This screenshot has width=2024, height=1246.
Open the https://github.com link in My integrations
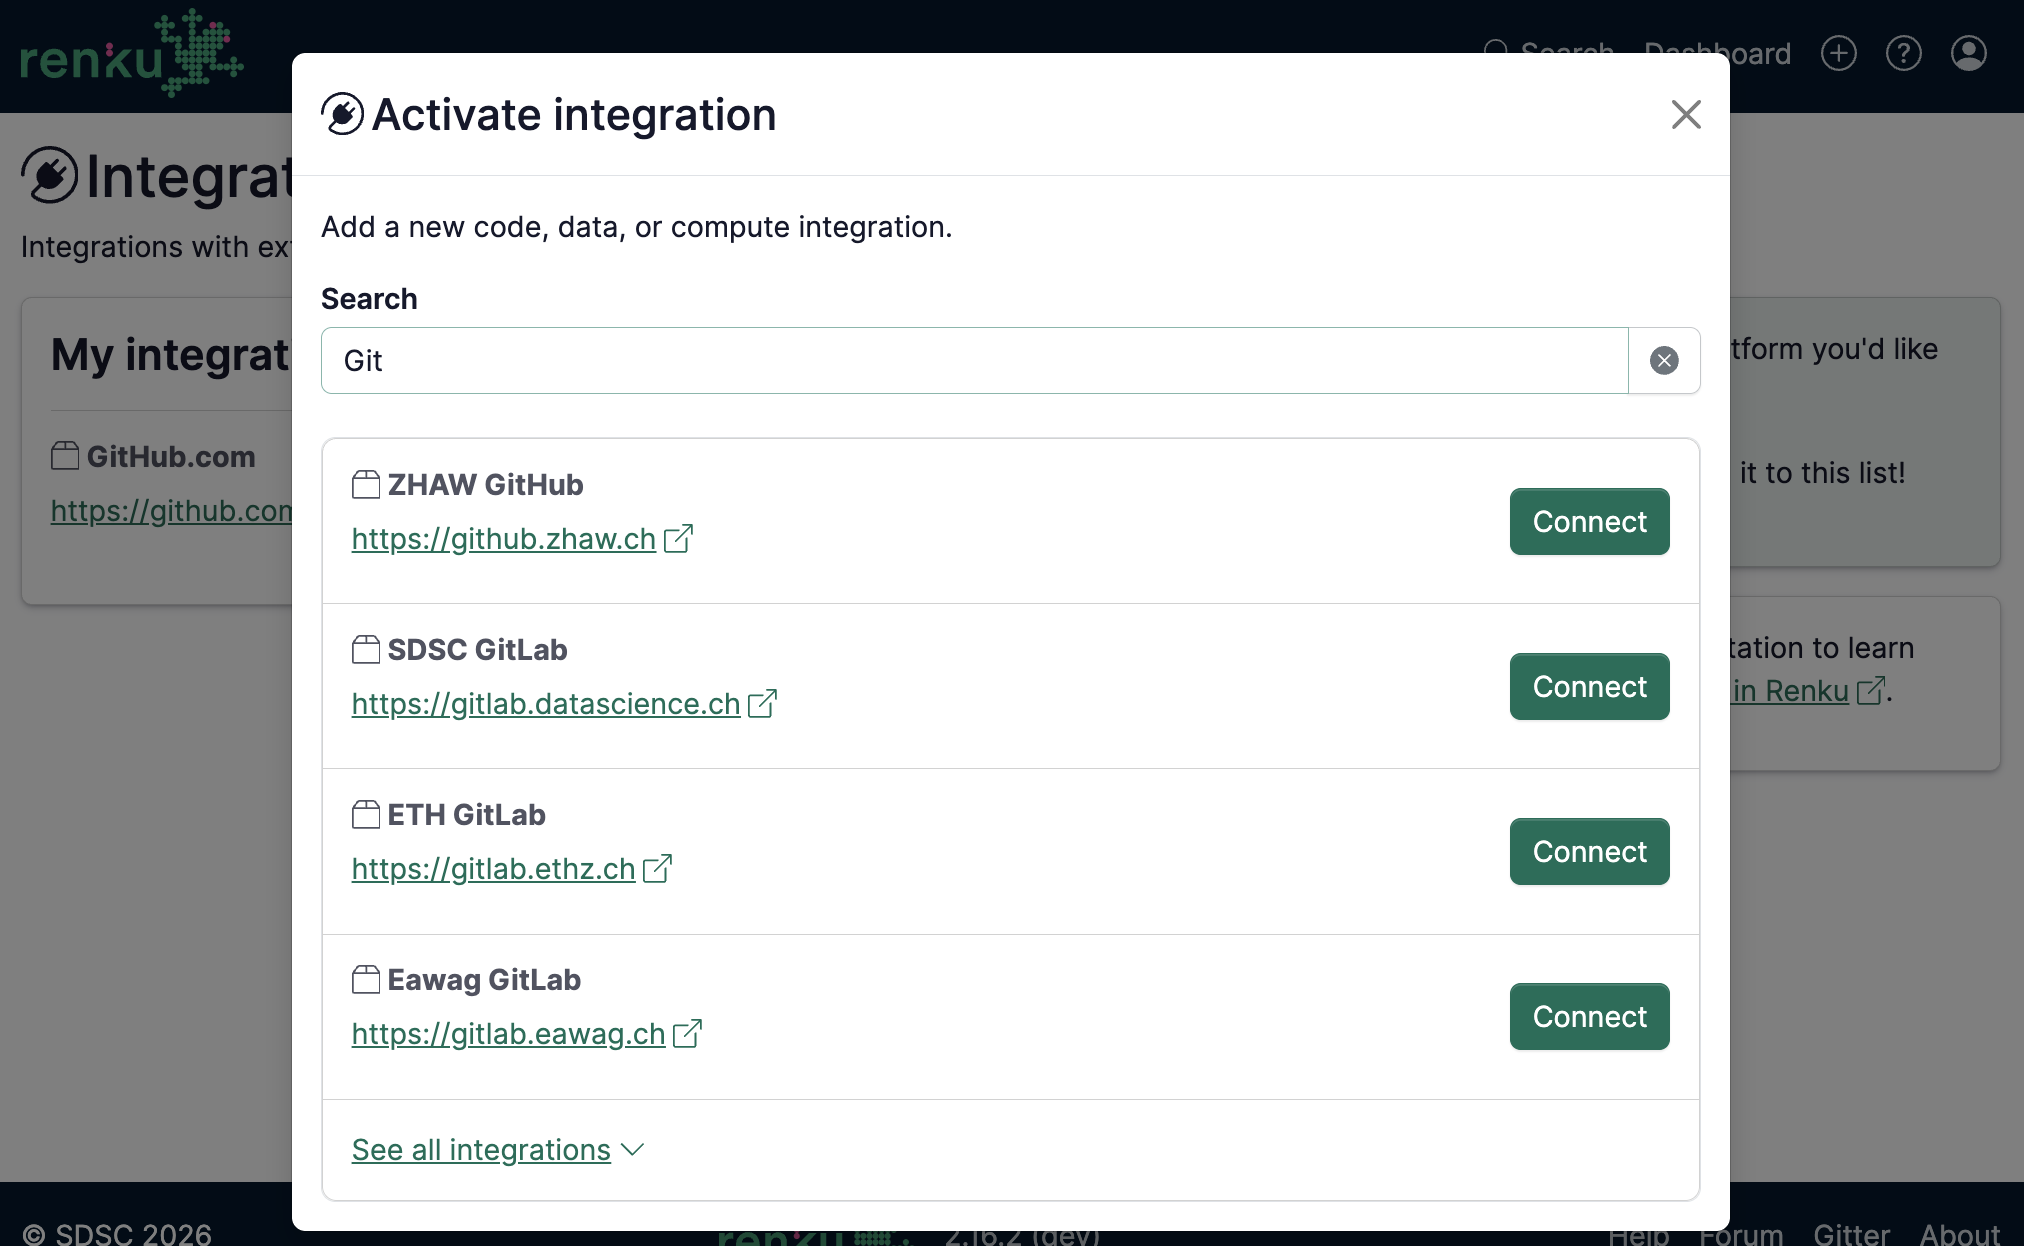point(172,511)
